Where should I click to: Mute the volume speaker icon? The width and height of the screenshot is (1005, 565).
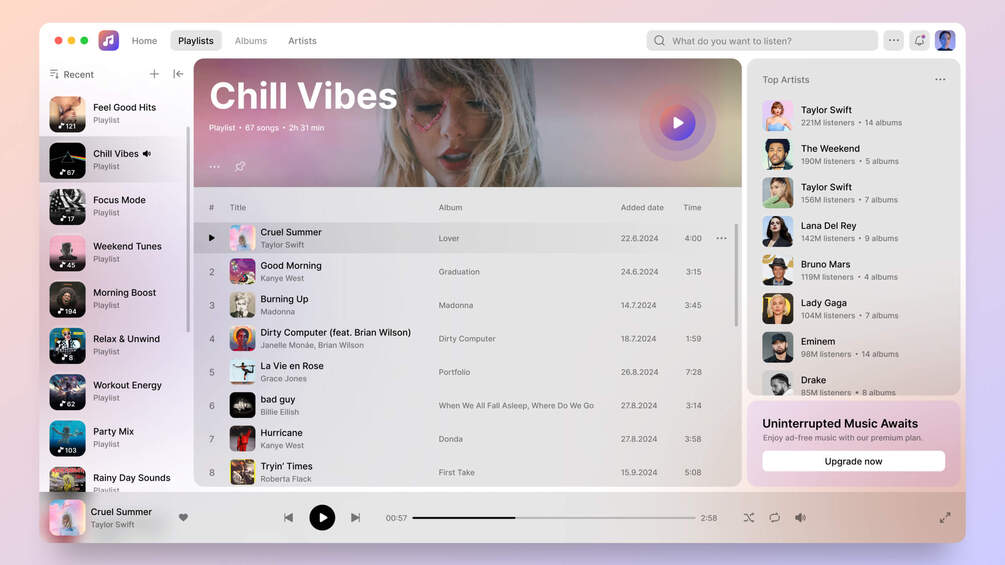click(x=800, y=518)
